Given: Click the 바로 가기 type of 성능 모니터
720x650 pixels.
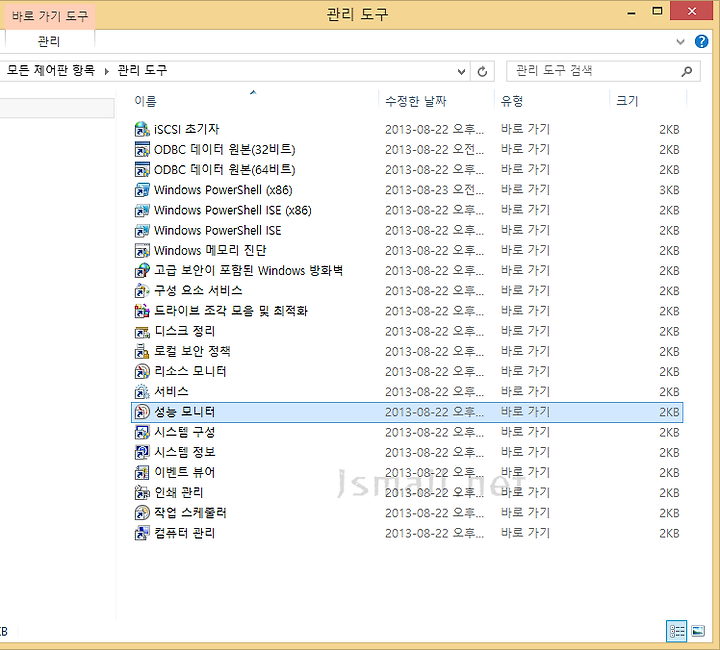Looking at the screenshot, I should coord(525,412).
